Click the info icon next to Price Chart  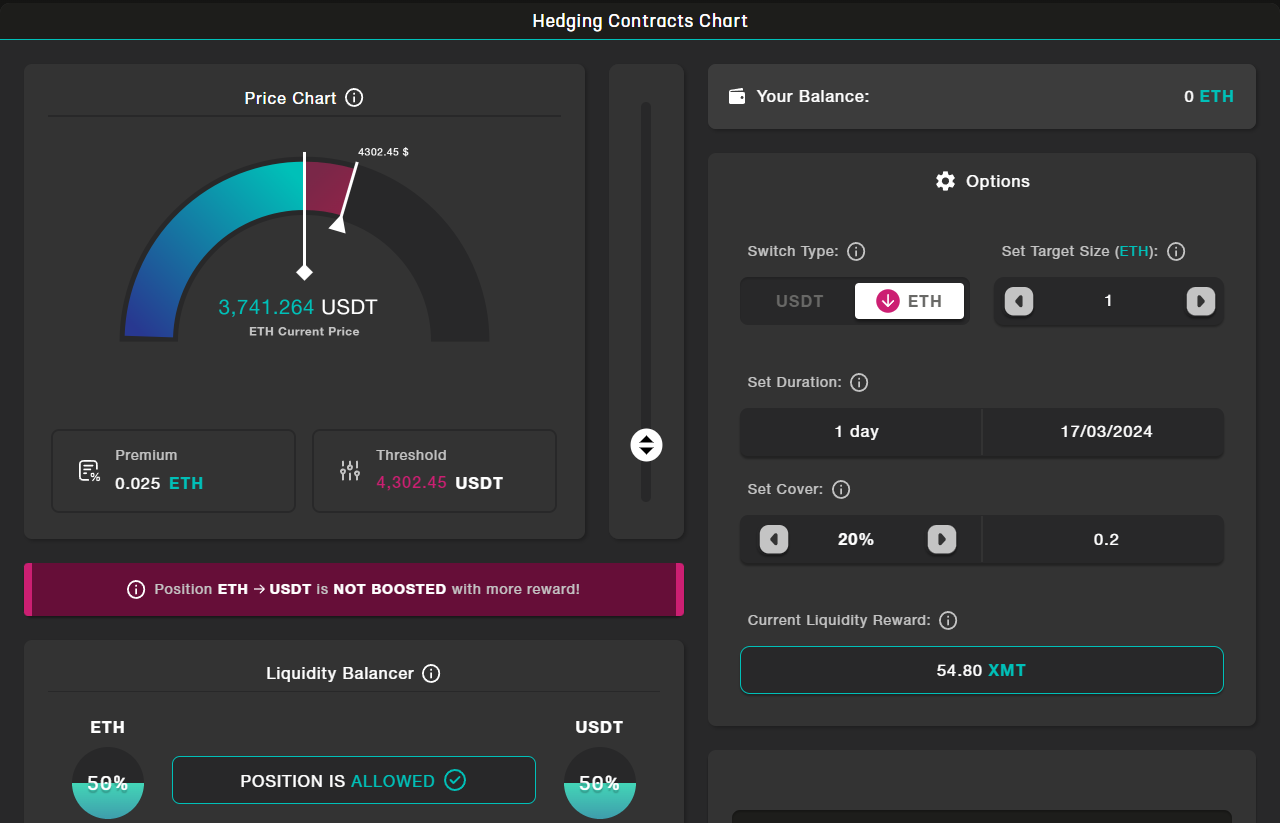tap(354, 98)
